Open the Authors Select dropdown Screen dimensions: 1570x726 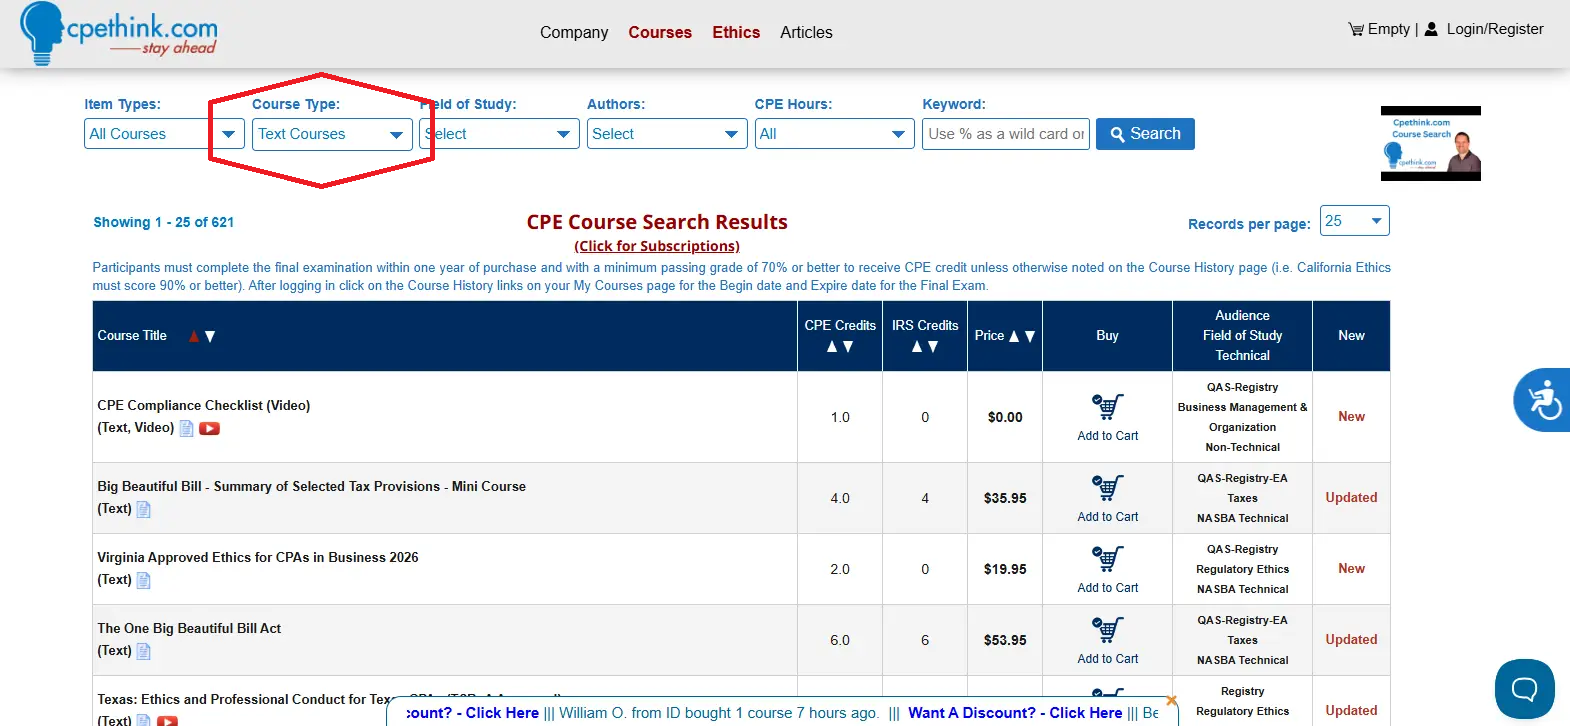[x=667, y=134]
